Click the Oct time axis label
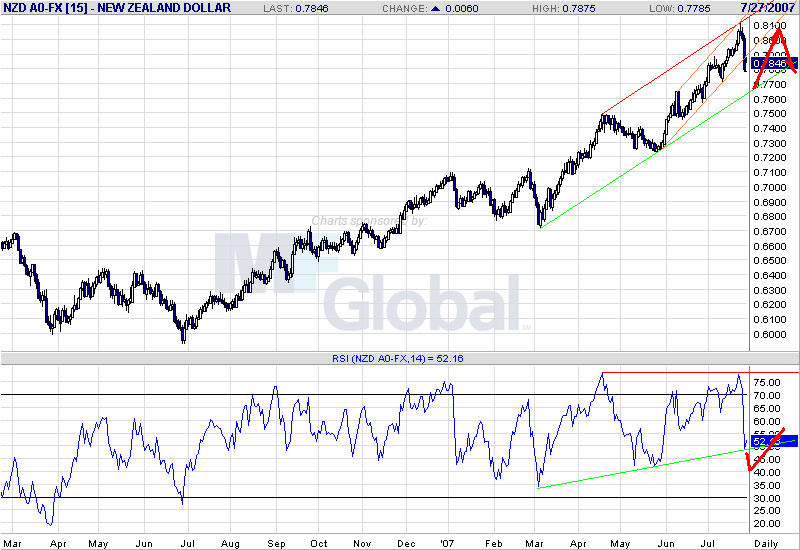800x550 pixels. click(319, 544)
